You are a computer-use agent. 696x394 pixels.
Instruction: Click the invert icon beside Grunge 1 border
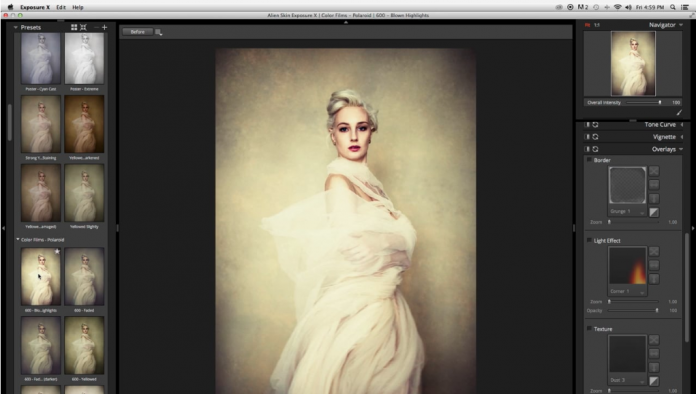point(654,212)
